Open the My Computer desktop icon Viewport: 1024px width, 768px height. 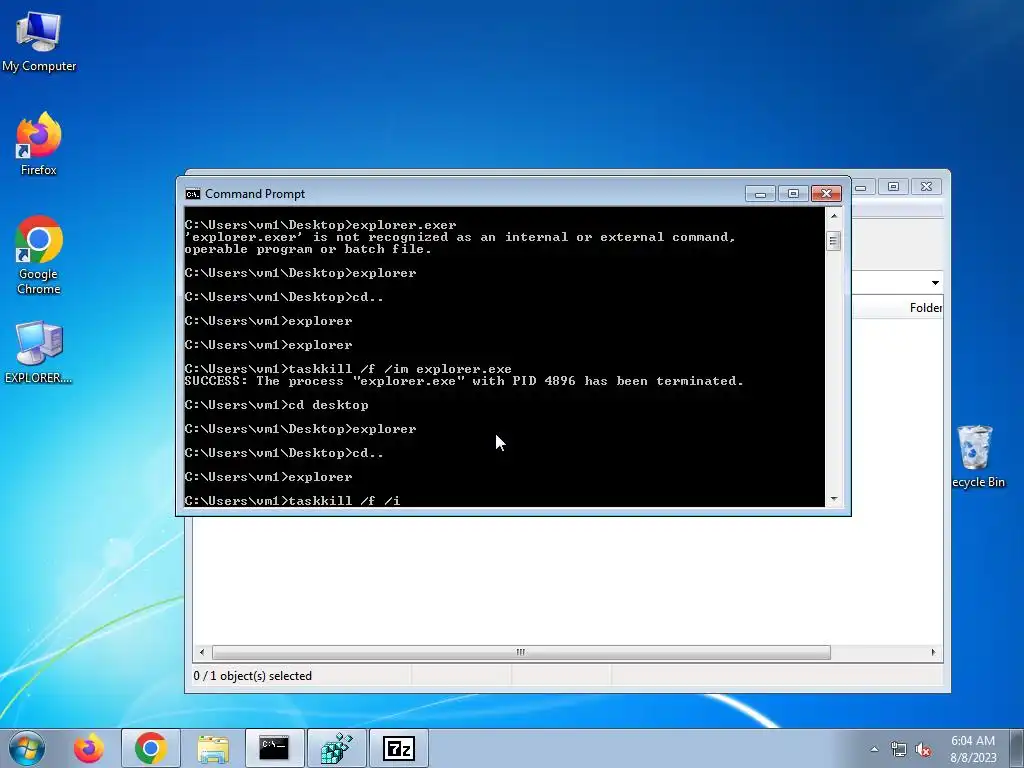[39, 42]
